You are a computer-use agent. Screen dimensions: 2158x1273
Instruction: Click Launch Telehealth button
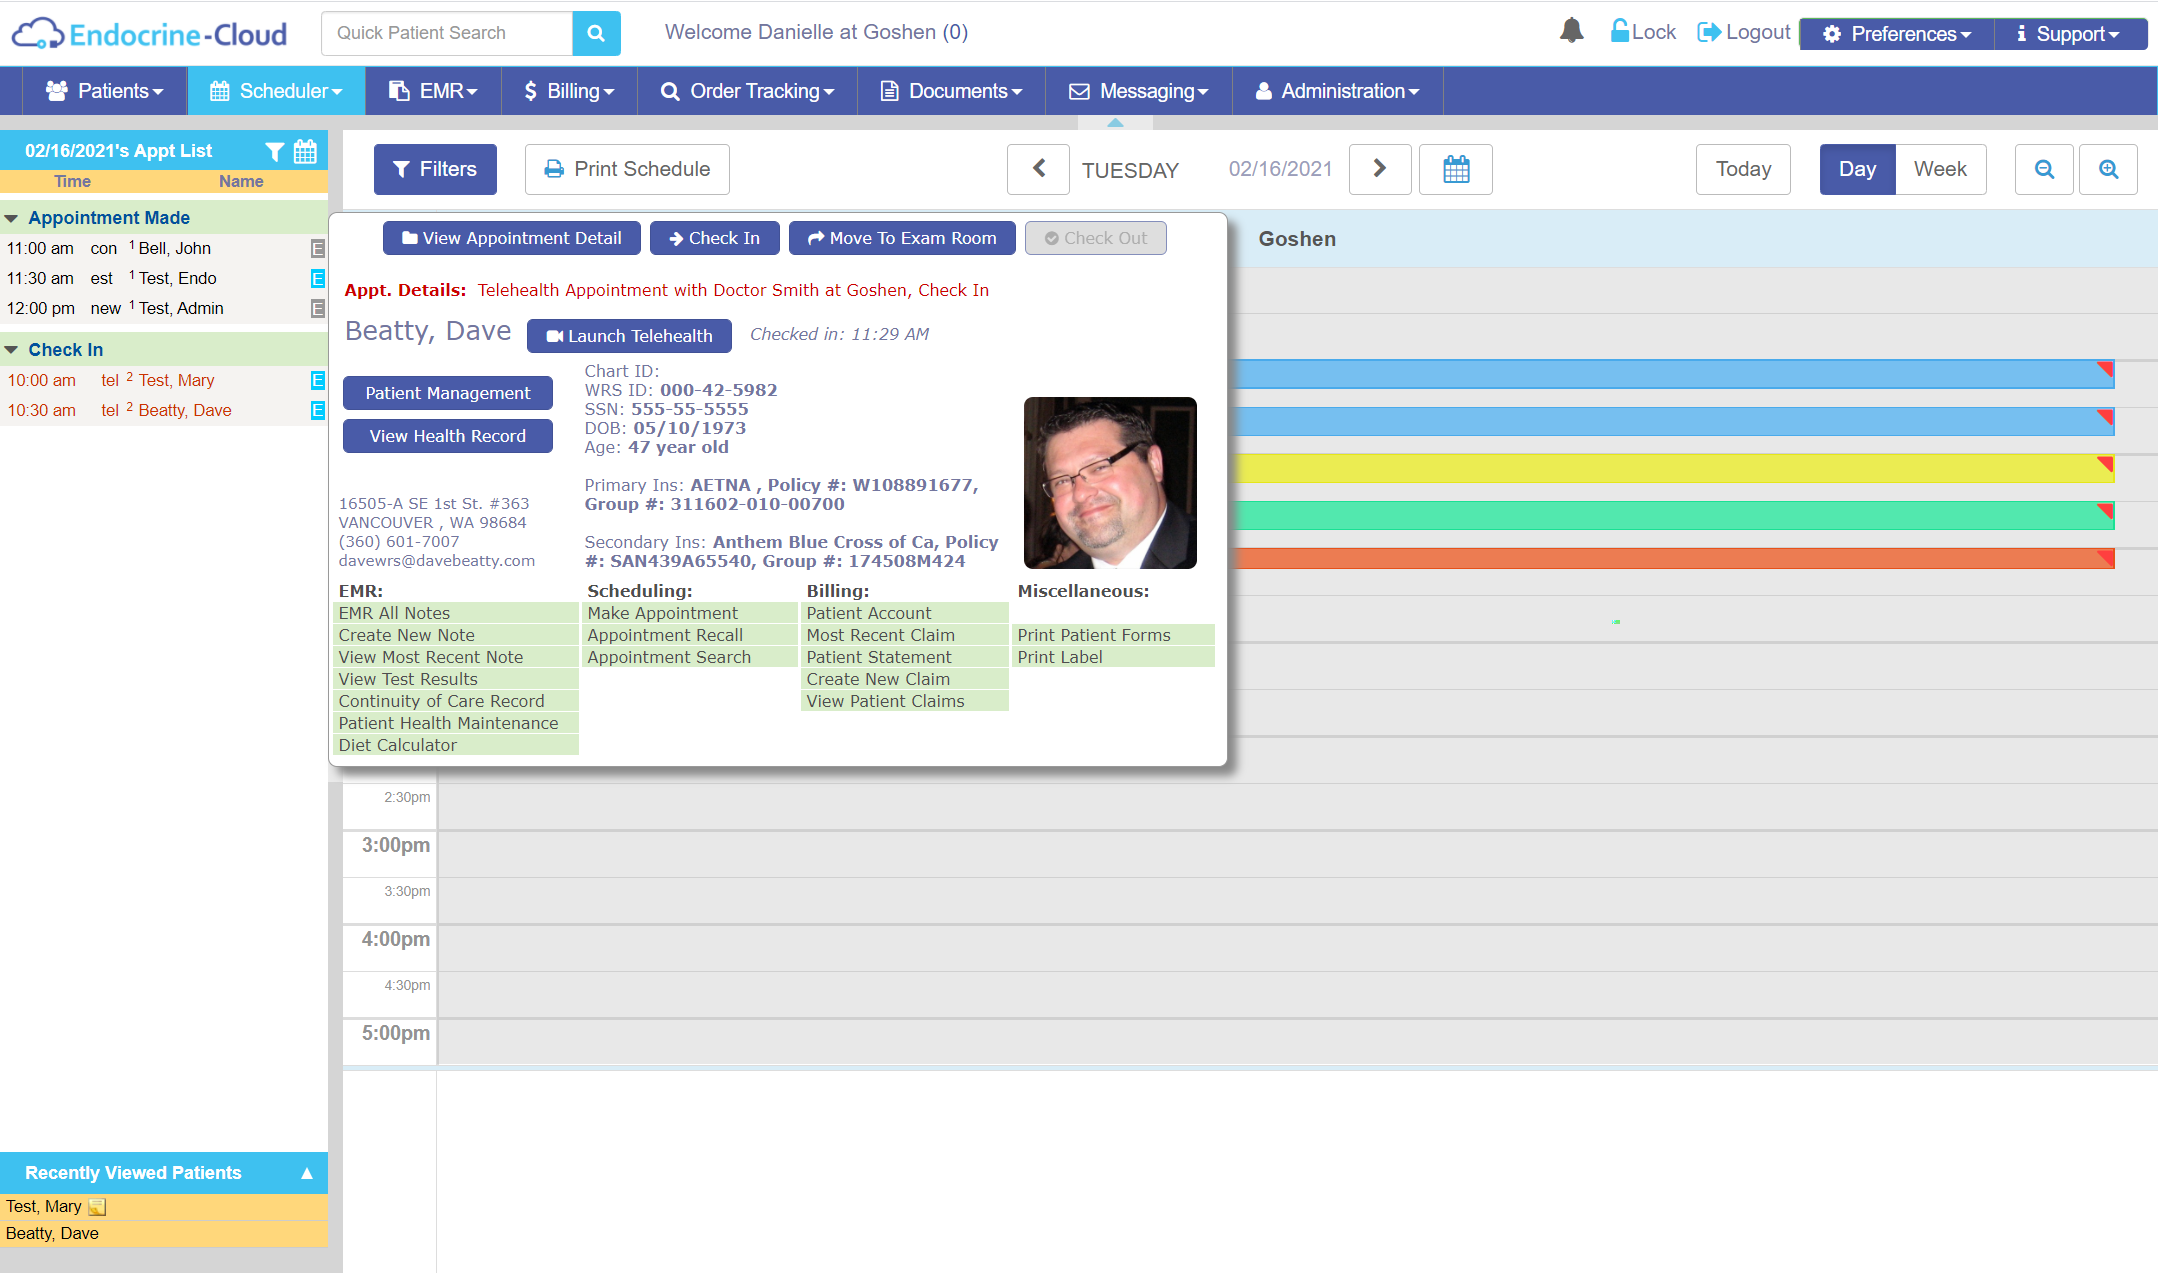pyautogui.click(x=629, y=336)
